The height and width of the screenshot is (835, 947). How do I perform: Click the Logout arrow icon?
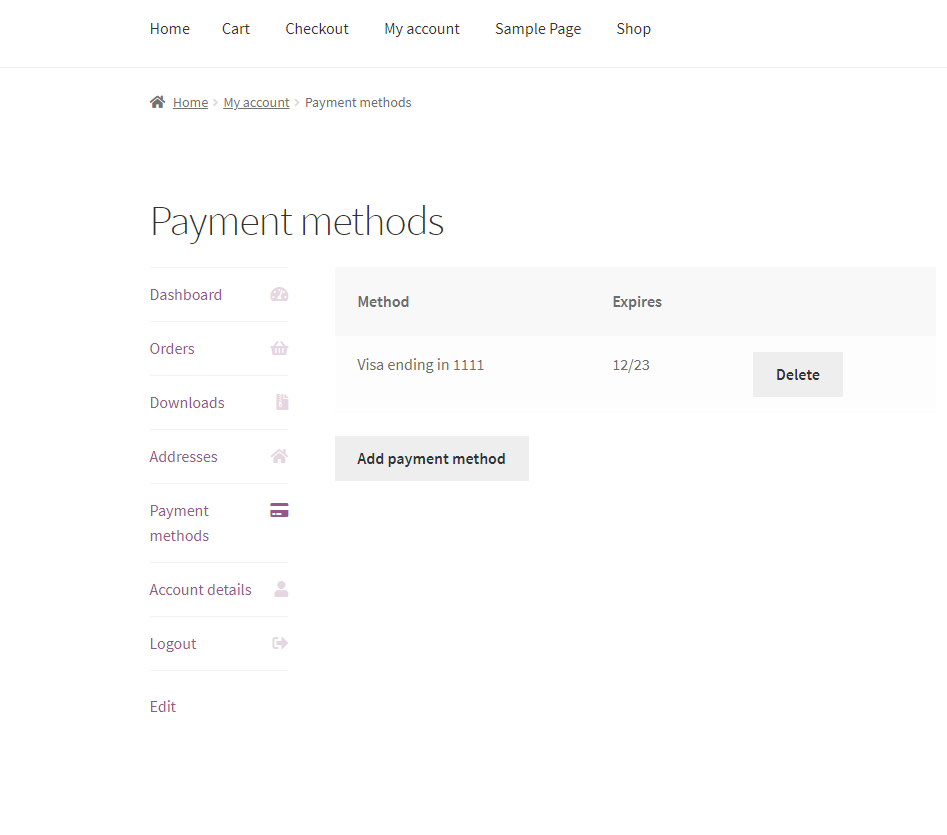click(x=280, y=643)
